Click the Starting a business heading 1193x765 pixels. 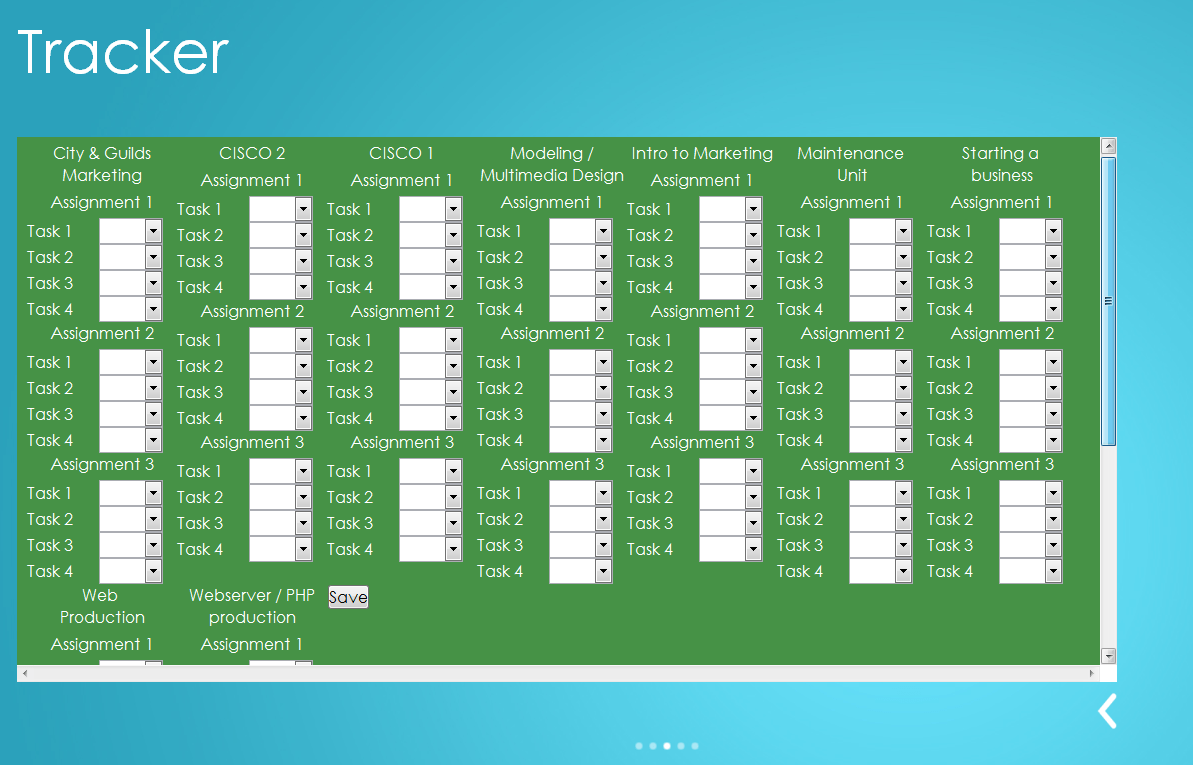pyautogui.click(x=1001, y=164)
